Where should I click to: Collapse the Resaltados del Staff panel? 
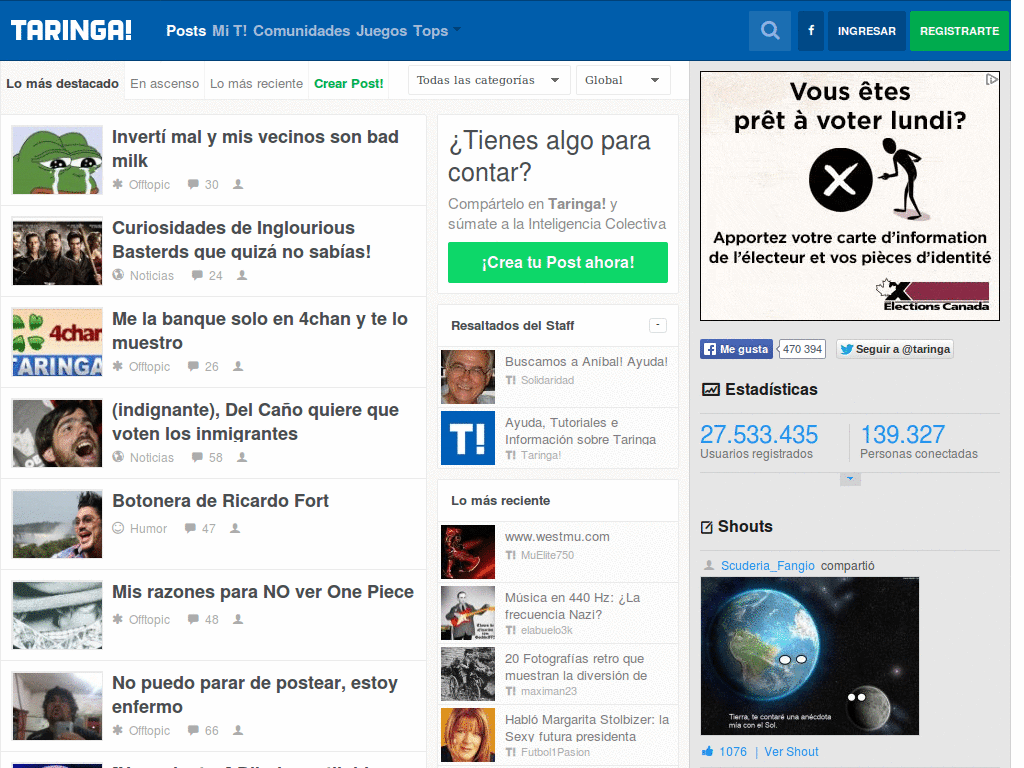[x=658, y=325]
